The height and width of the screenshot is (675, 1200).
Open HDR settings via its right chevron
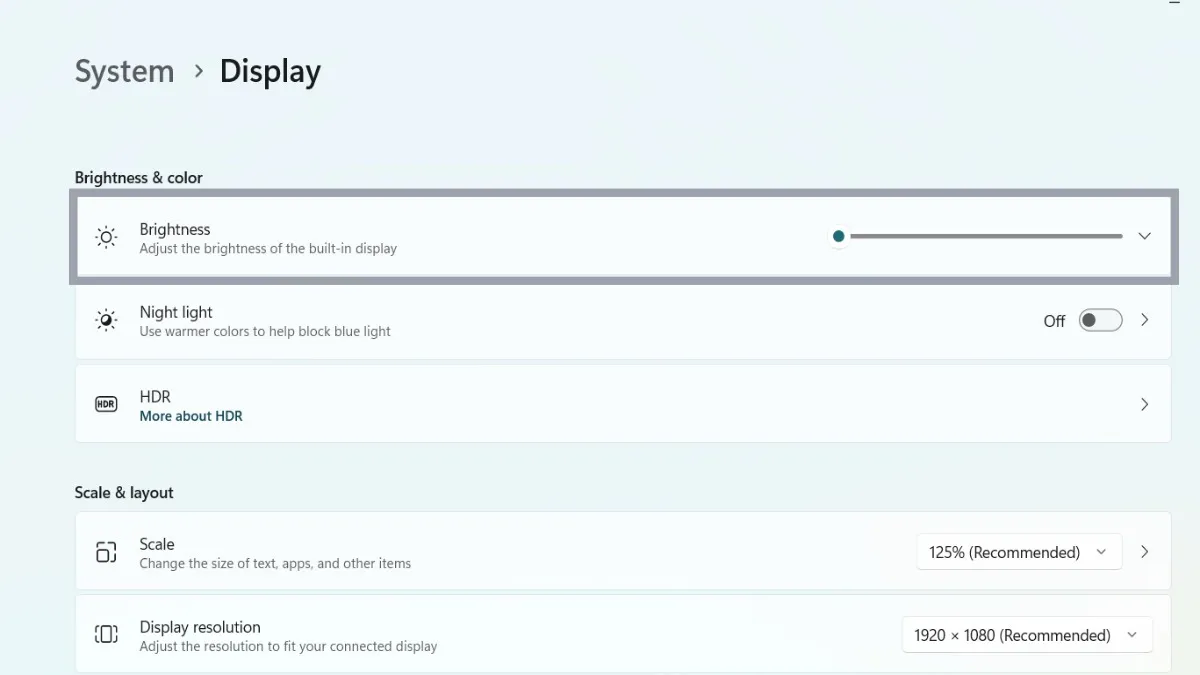tap(1144, 404)
